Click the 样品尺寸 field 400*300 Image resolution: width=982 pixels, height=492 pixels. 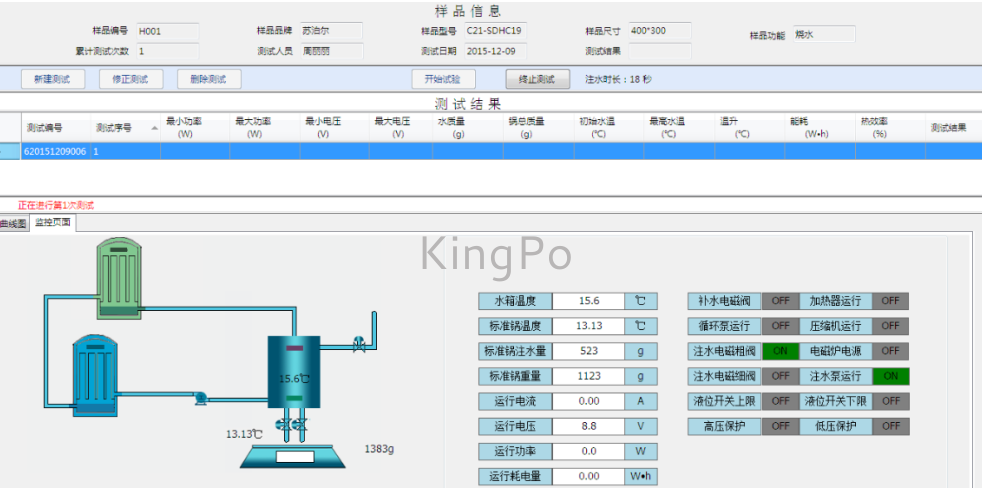pos(660,31)
